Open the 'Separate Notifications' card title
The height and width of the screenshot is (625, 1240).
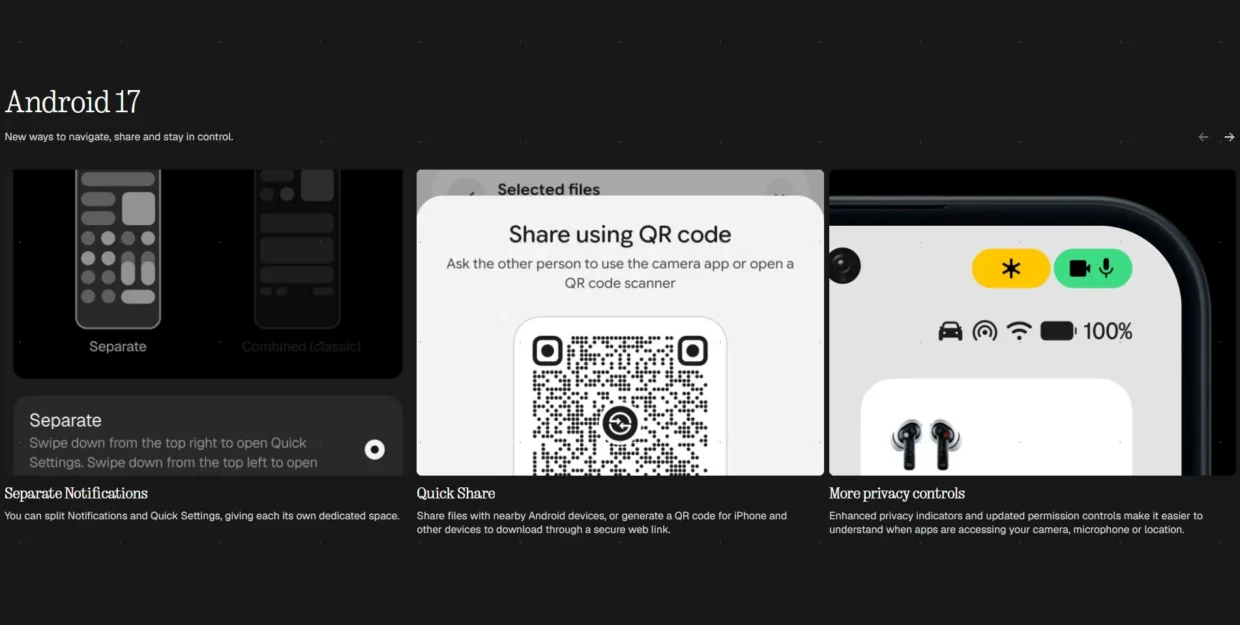click(76, 493)
